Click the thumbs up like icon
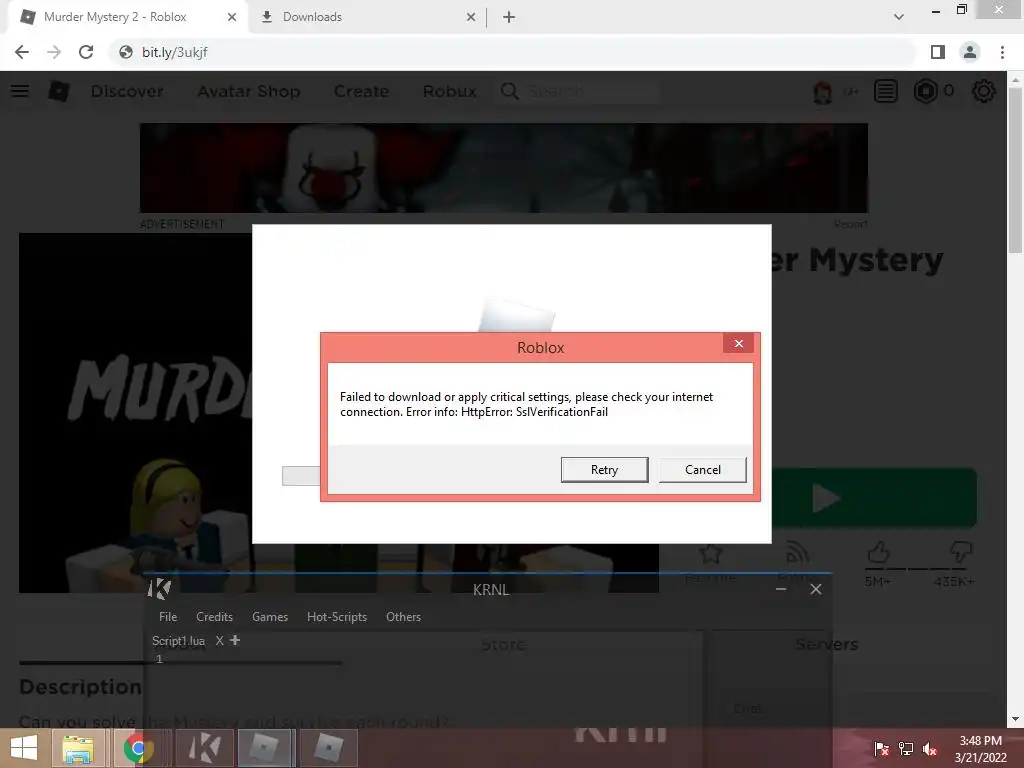The width and height of the screenshot is (1024, 768). coord(878,552)
